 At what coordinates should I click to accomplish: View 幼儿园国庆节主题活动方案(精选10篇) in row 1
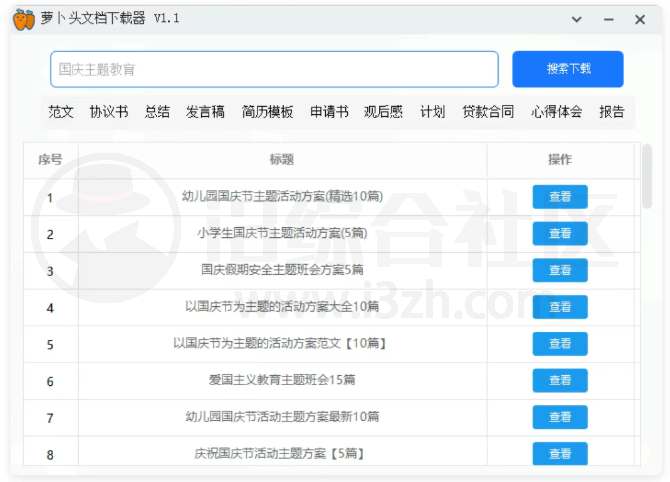point(560,197)
